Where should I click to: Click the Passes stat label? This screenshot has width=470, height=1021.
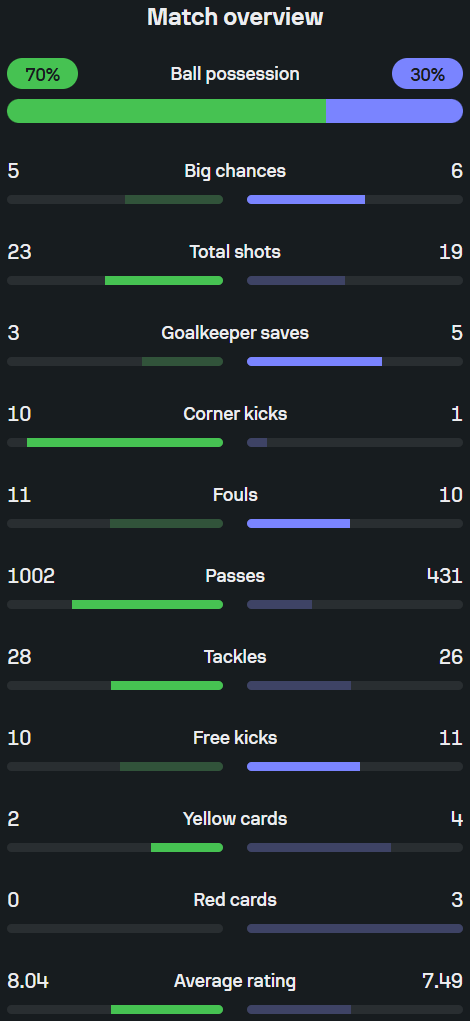[235, 576]
